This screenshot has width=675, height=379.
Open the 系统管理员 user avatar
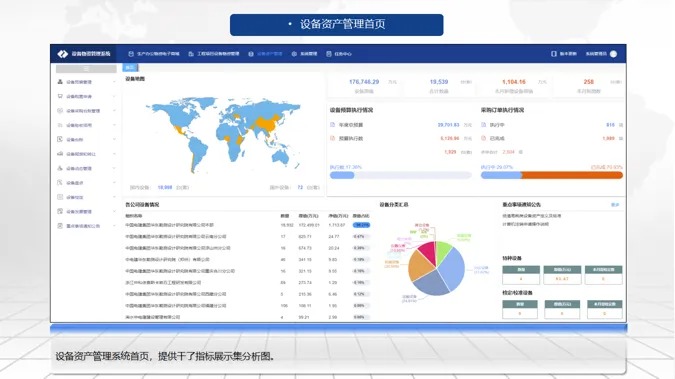613,54
